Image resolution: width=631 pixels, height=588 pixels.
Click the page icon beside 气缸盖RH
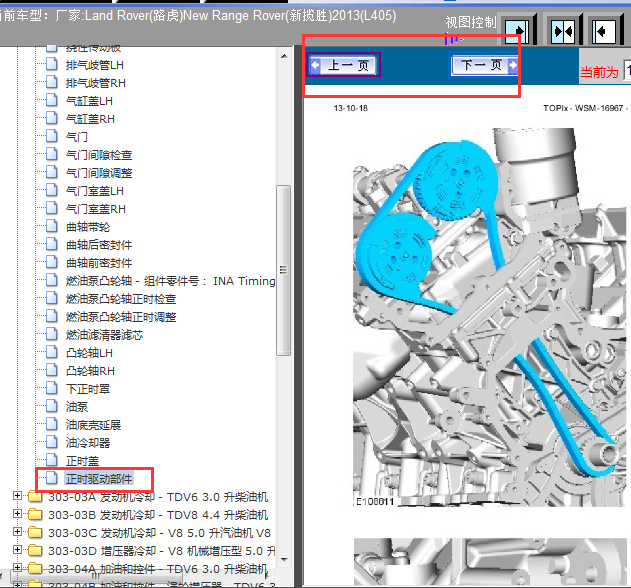[x=52, y=119]
